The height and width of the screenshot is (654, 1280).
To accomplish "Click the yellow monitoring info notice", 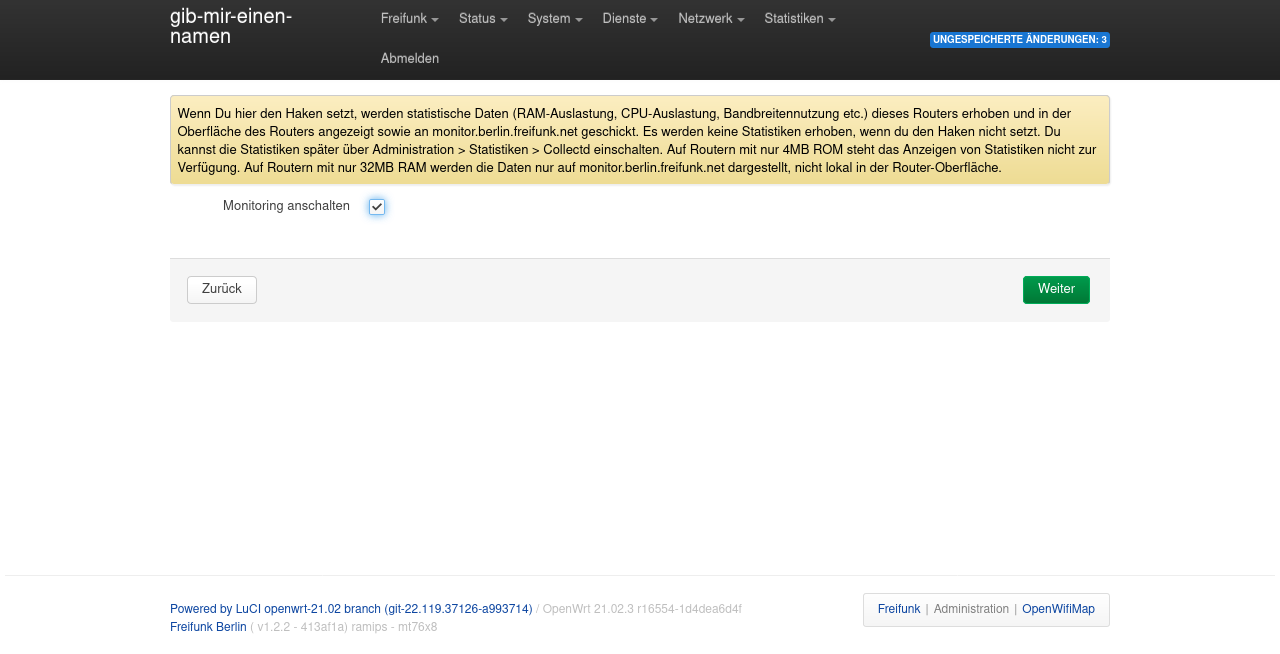I will [x=639, y=140].
